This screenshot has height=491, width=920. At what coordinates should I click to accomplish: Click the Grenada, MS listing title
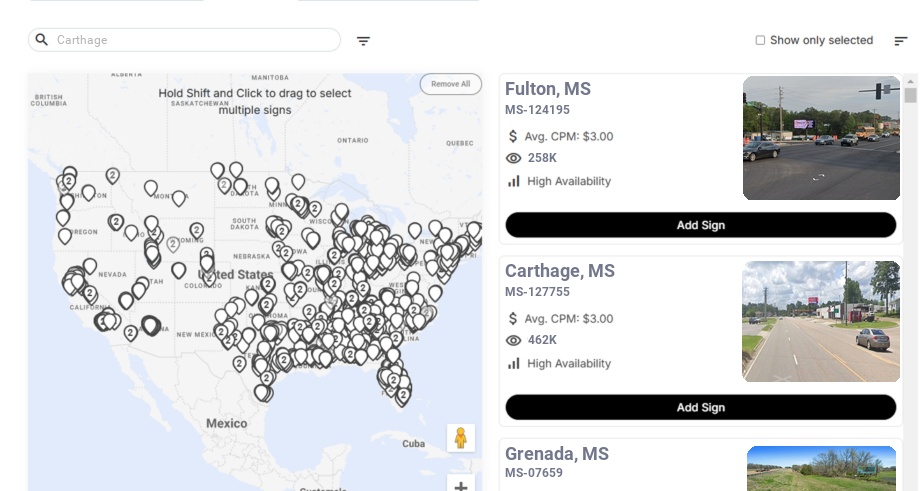click(x=556, y=454)
